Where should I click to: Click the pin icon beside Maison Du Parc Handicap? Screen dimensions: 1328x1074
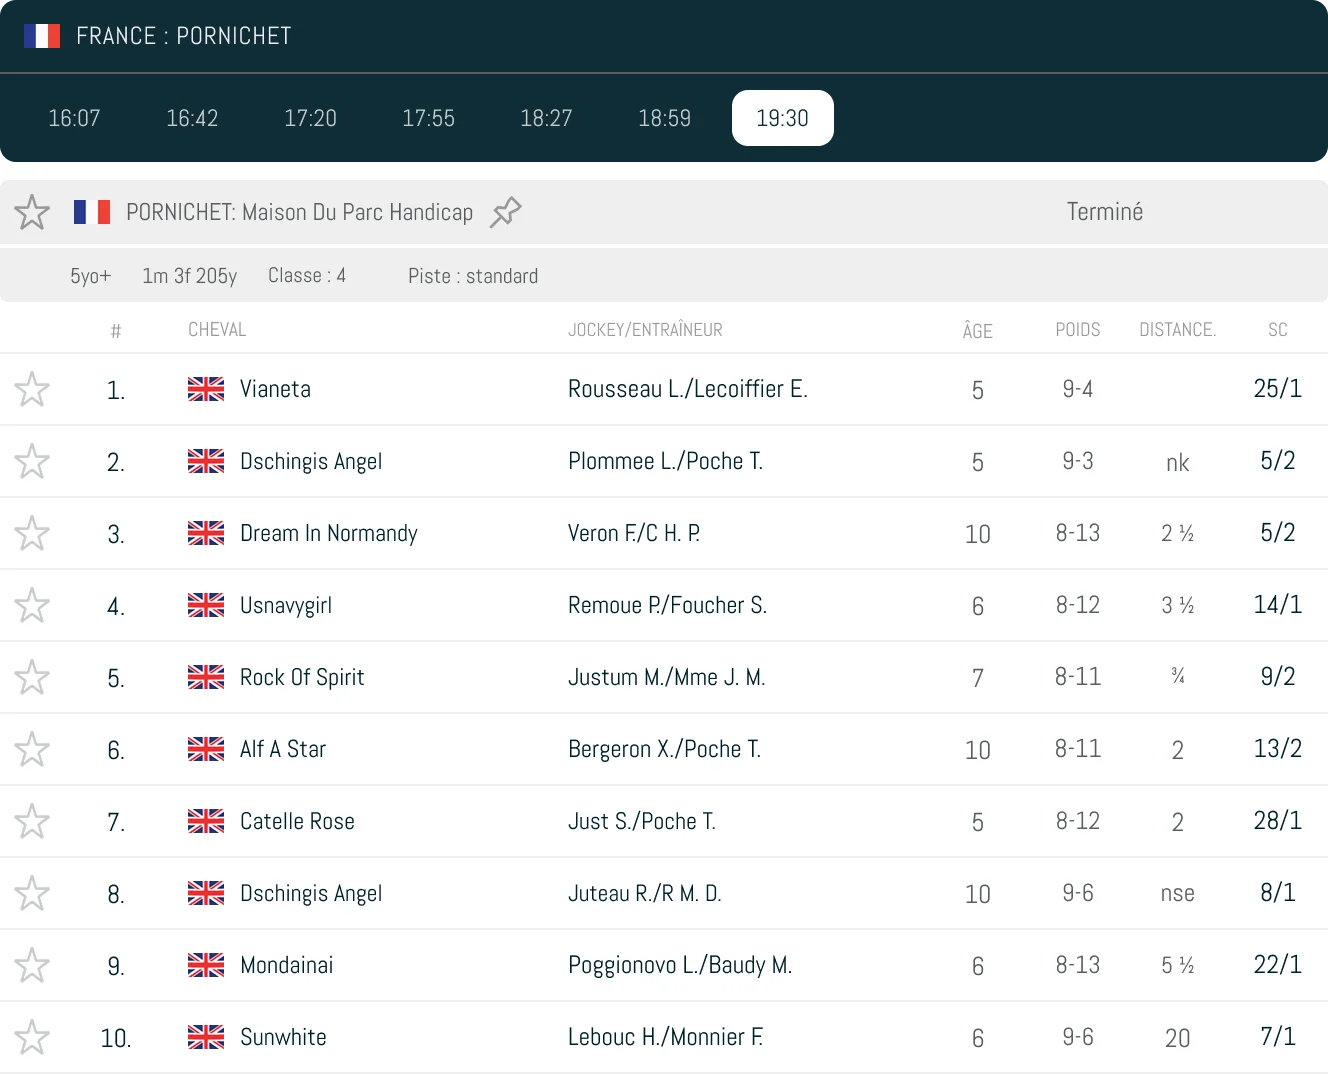pyautogui.click(x=506, y=212)
